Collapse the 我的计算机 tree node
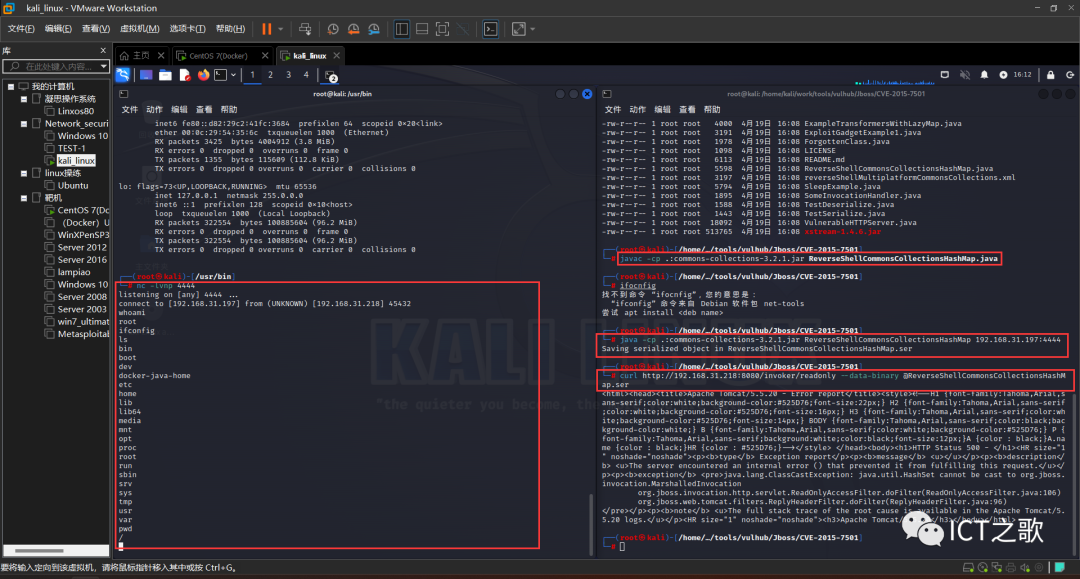Image resolution: width=1080 pixels, height=579 pixels. tap(11, 87)
